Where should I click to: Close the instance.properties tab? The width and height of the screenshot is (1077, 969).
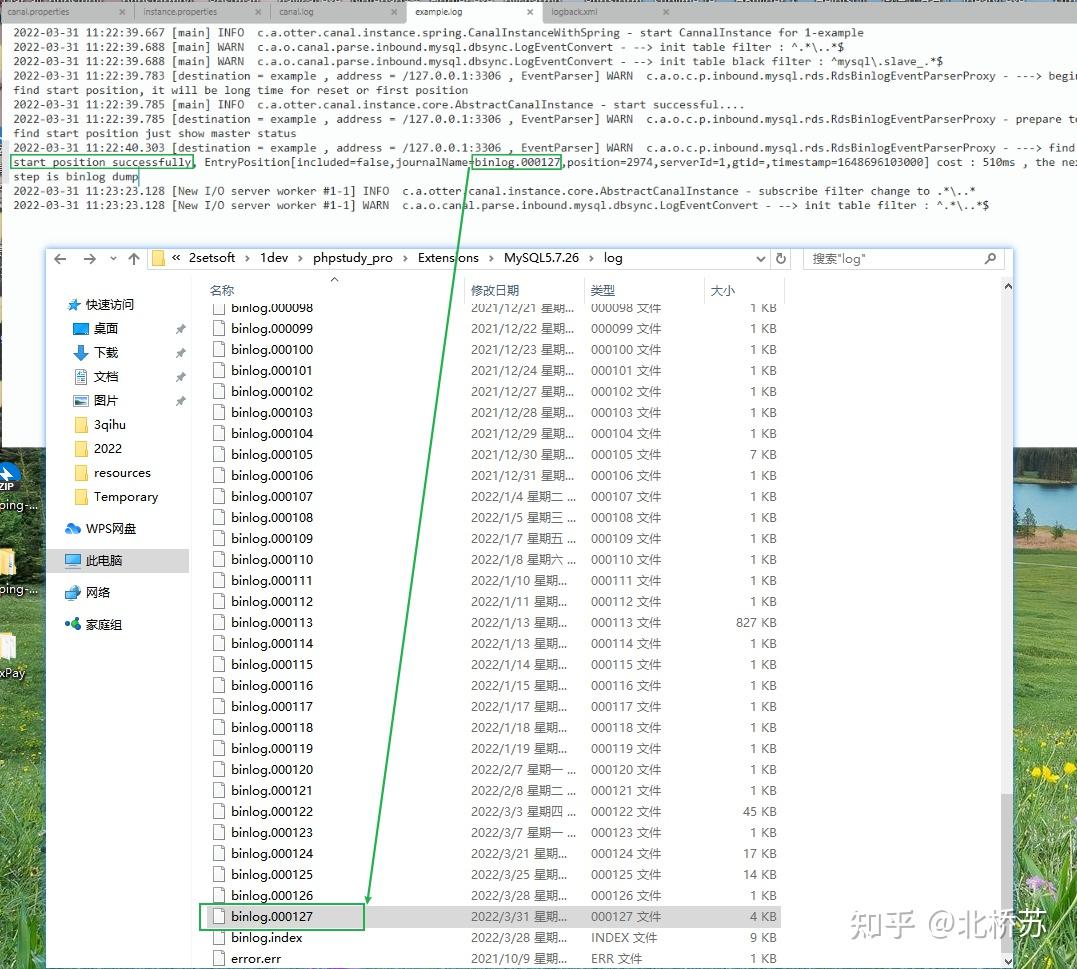(x=258, y=12)
